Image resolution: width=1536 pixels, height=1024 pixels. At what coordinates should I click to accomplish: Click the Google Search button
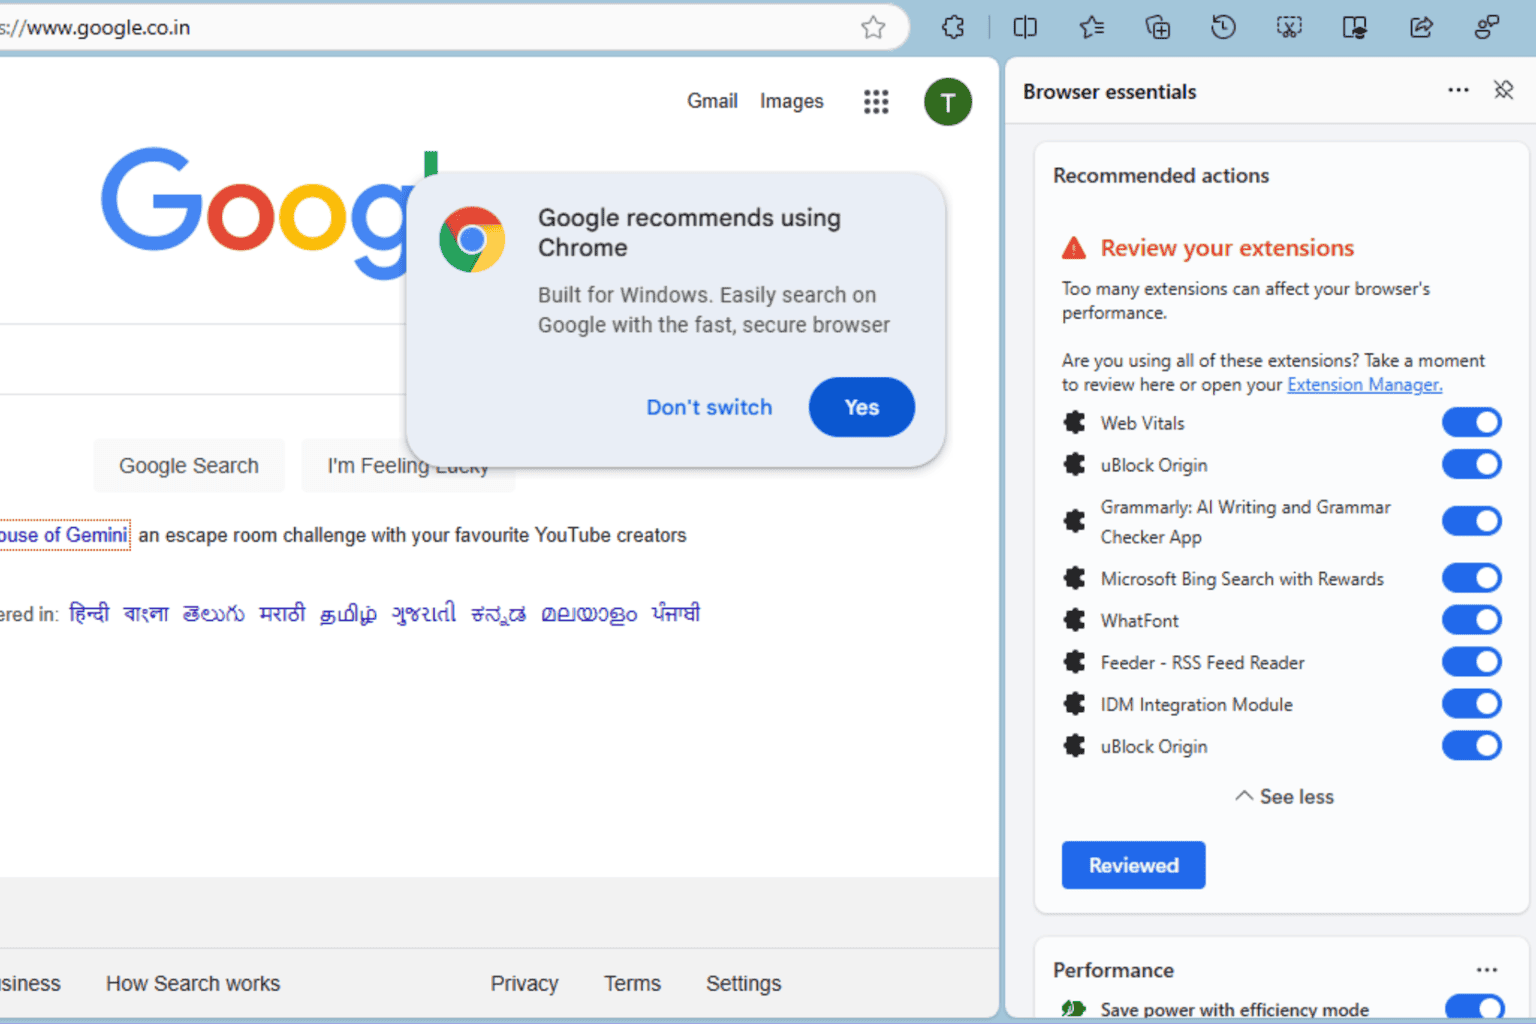(189, 466)
